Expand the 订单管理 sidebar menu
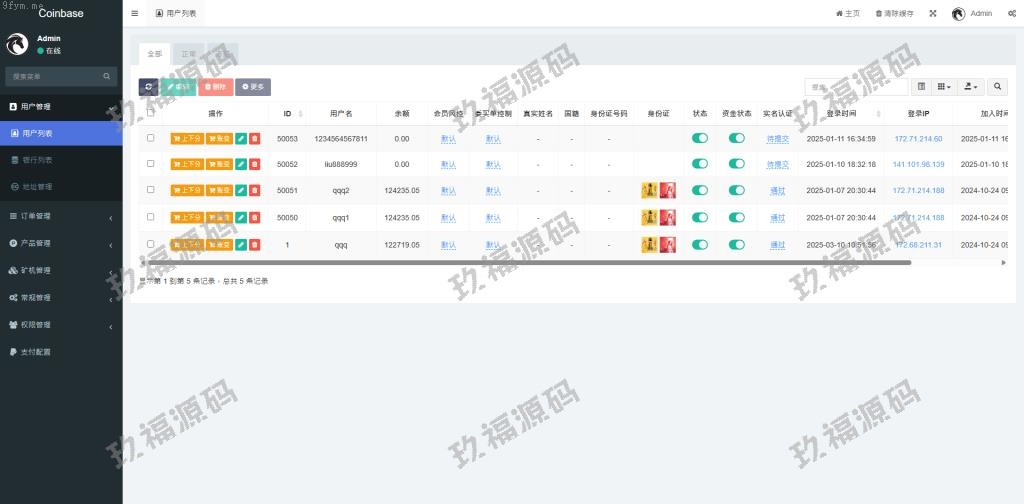This screenshot has width=1024, height=504. click(x=60, y=216)
